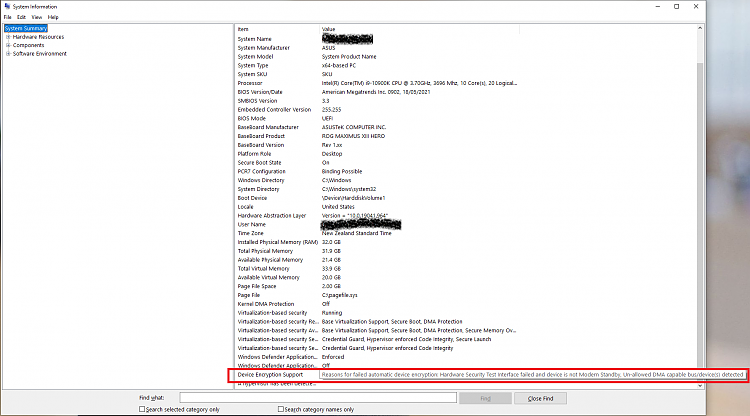Select the Total Virtual Memory row
Image resolution: width=750 pixels, height=416 pixels.
[x=377, y=269]
